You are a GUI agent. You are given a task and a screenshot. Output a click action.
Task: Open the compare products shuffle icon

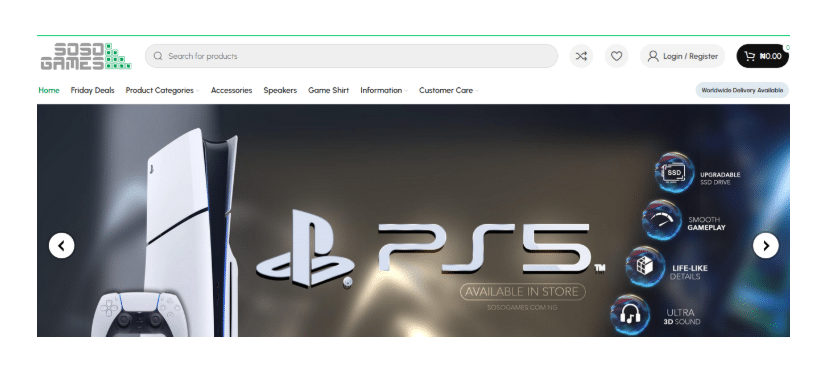(581, 56)
